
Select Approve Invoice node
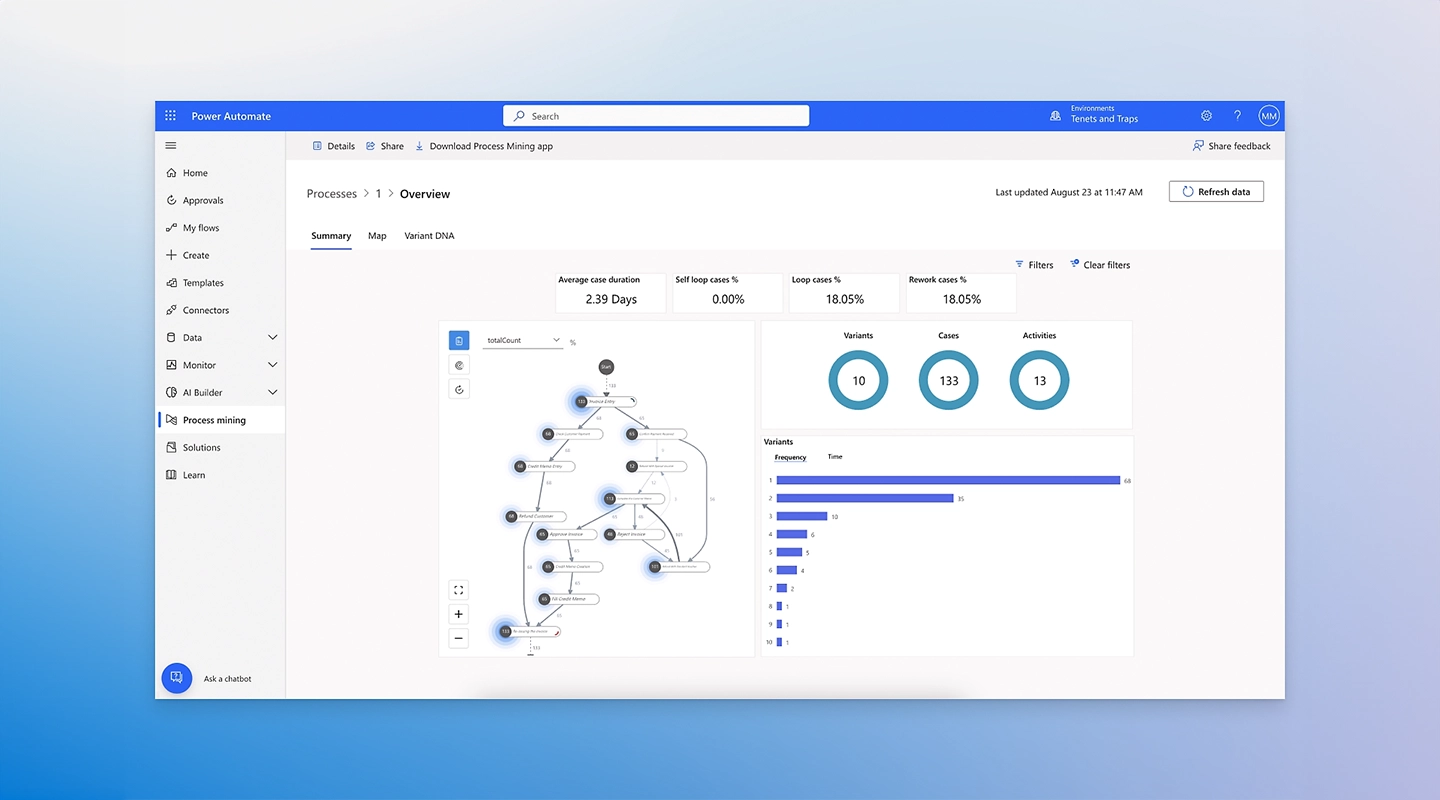point(567,535)
